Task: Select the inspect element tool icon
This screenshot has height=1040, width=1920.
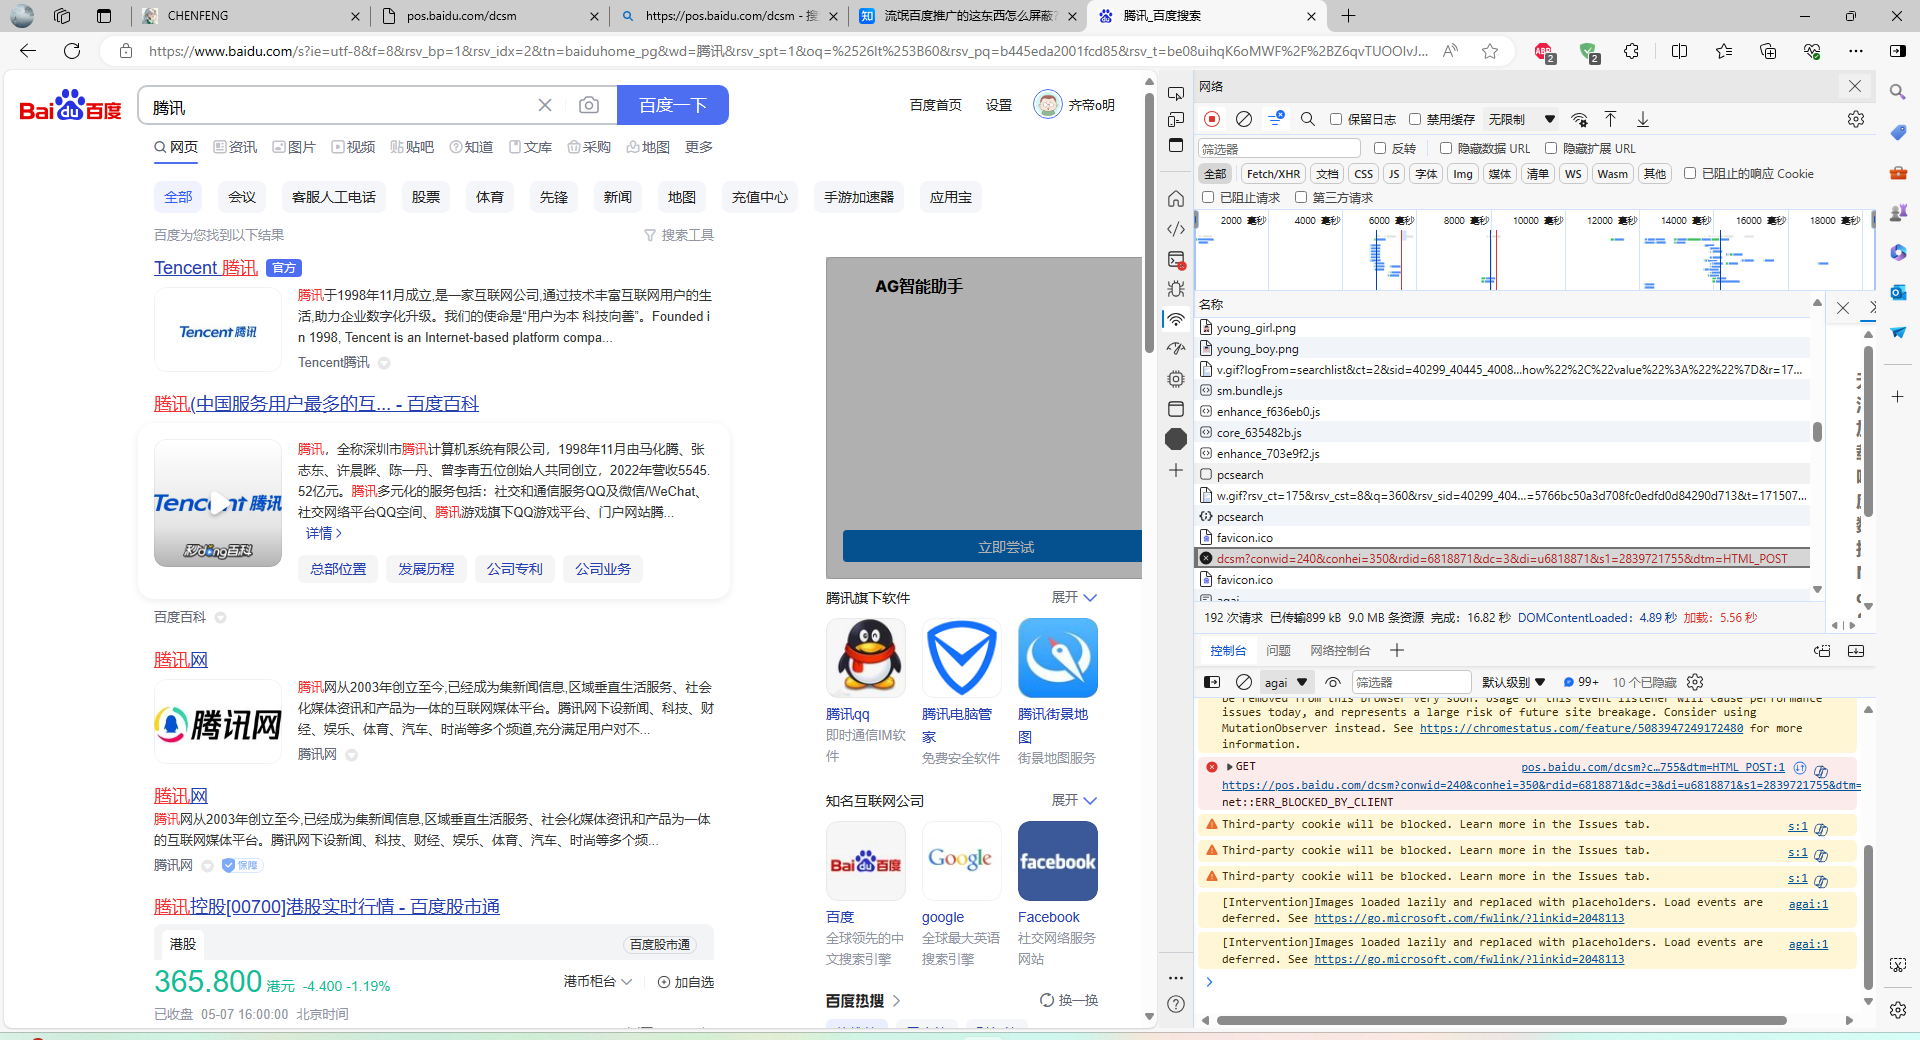Action: coord(1176,93)
